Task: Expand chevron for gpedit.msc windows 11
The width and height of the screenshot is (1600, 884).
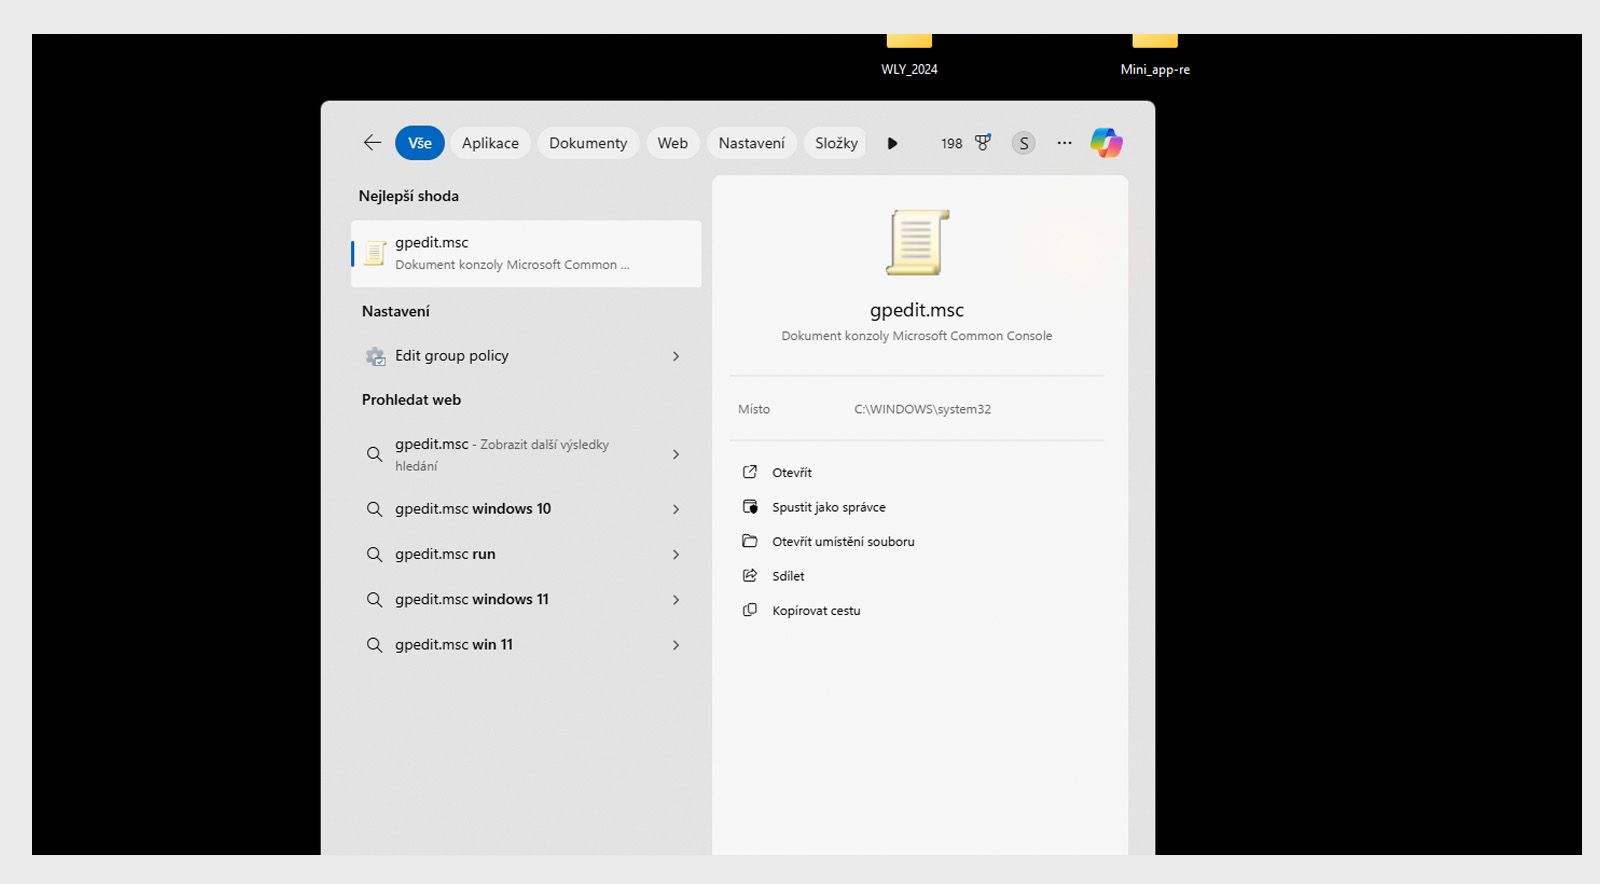Action: [x=676, y=600]
